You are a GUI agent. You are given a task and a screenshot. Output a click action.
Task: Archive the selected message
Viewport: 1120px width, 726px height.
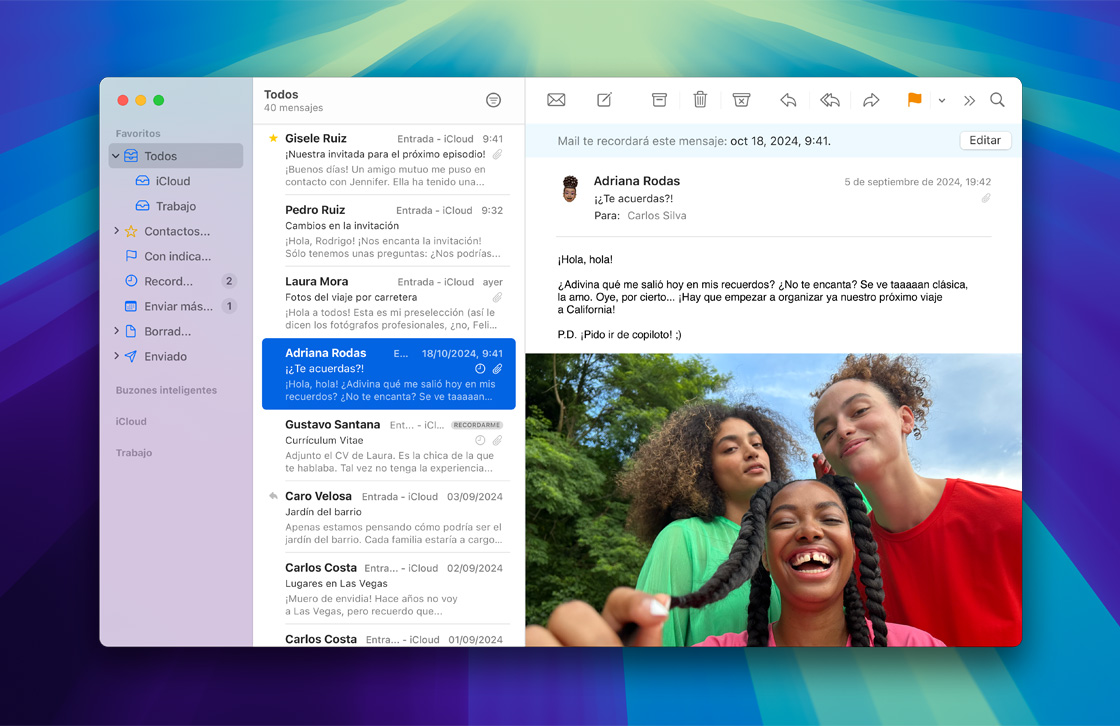pyautogui.click(x=659, y=100)
